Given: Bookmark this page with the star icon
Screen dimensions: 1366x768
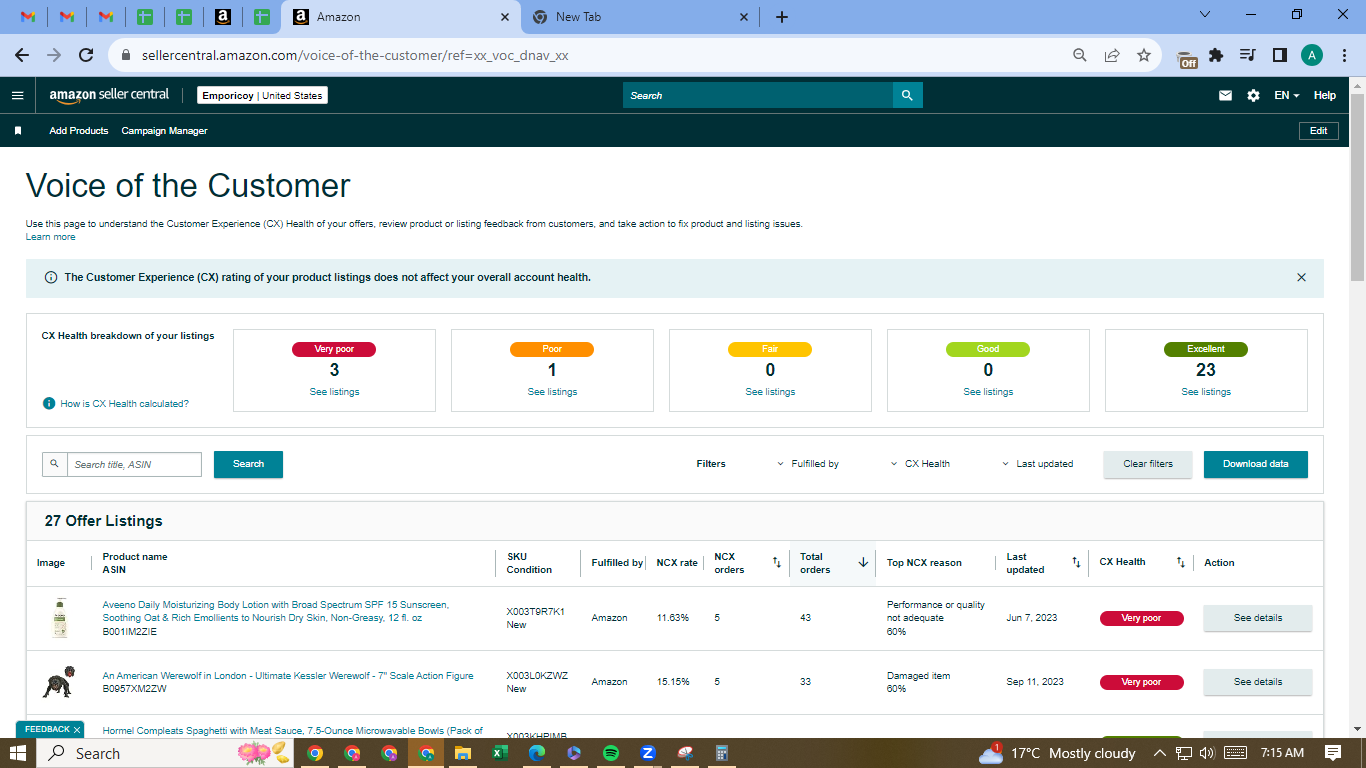Looking at the screenshot, I should tap(1144, 56).
